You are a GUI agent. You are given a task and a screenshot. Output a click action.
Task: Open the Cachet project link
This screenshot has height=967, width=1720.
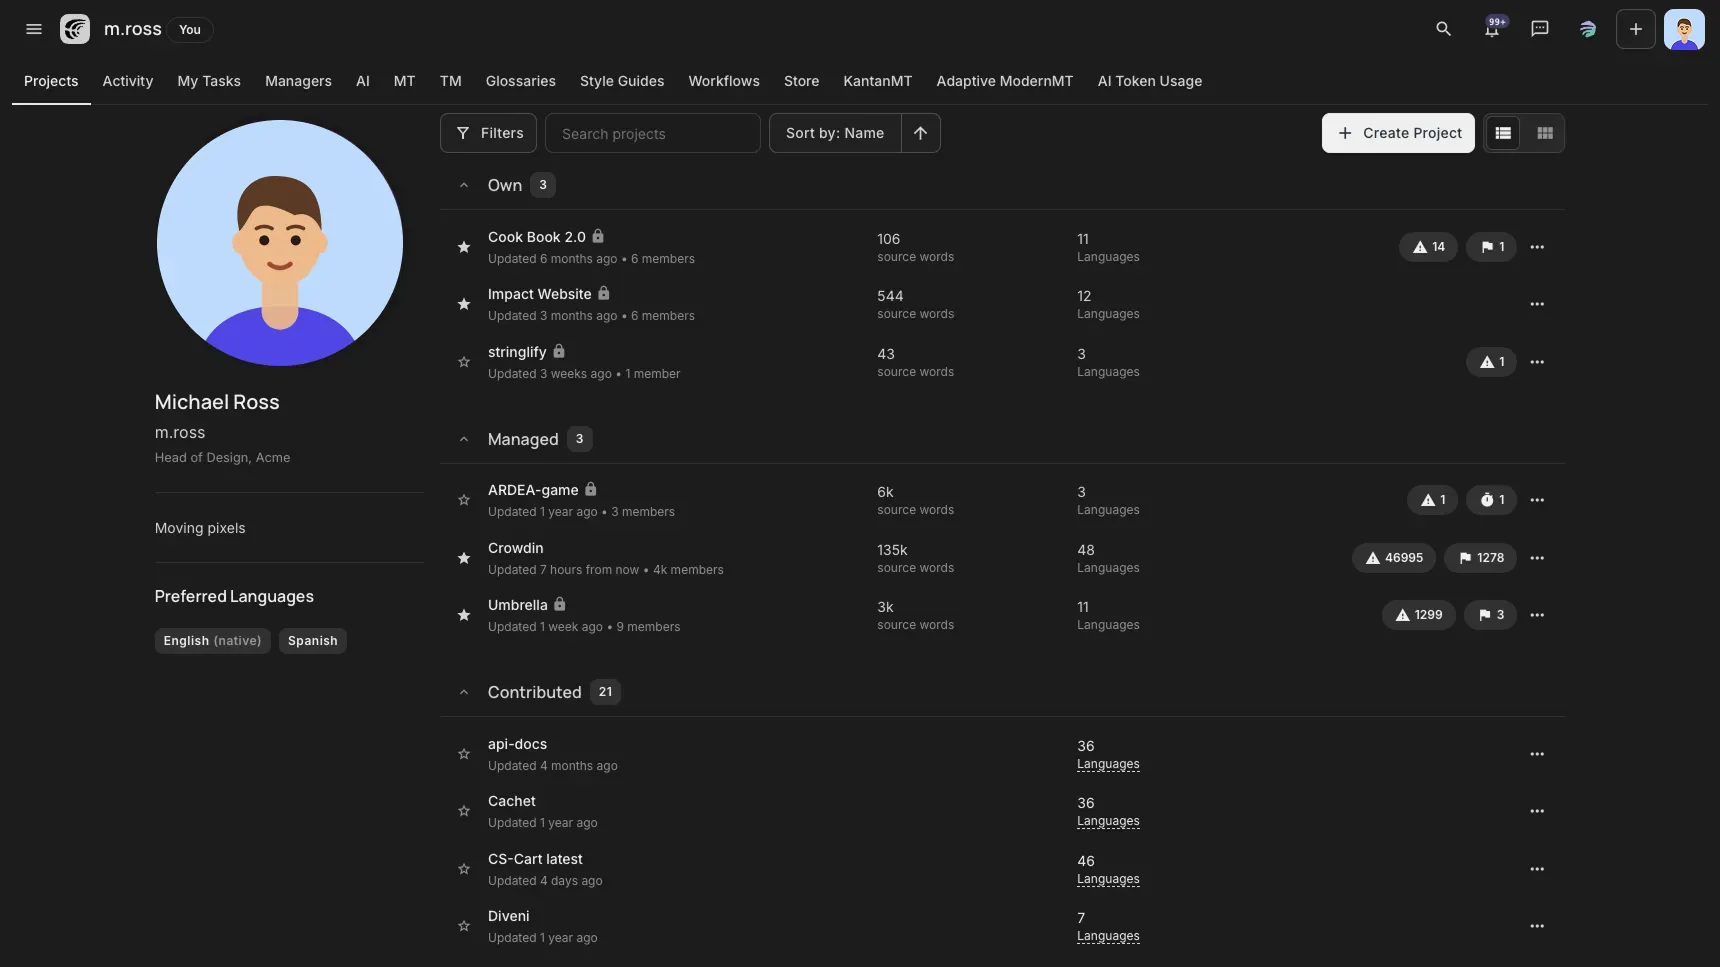[512, 801]
